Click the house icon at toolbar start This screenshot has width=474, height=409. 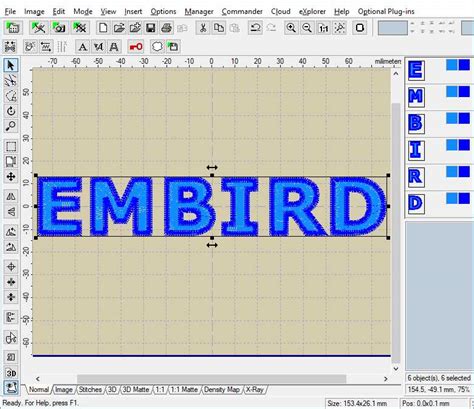(13, 28)
